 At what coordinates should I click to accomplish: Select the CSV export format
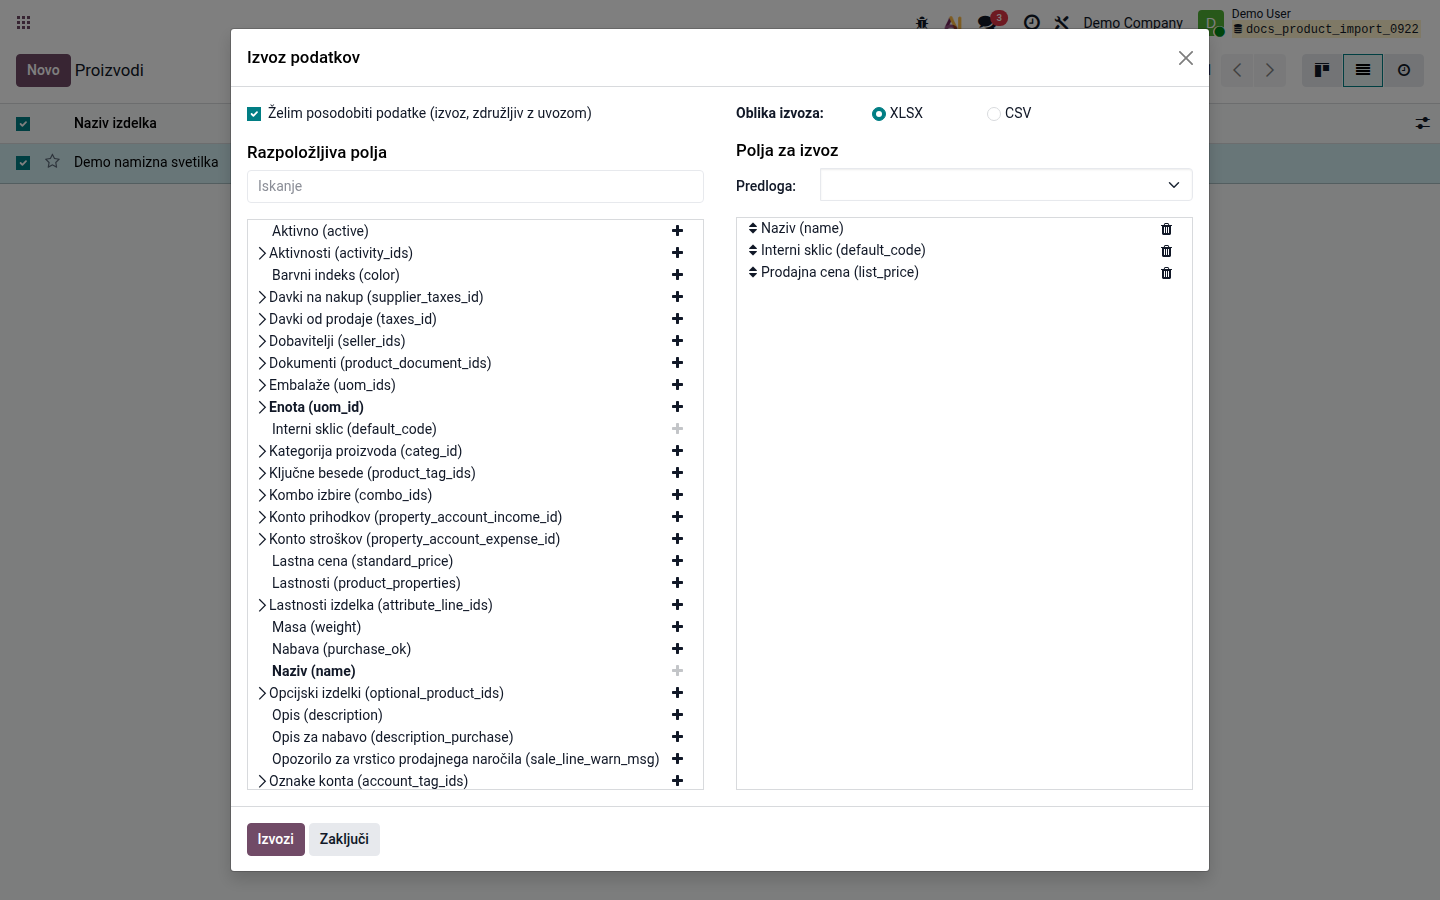[993, 114]
